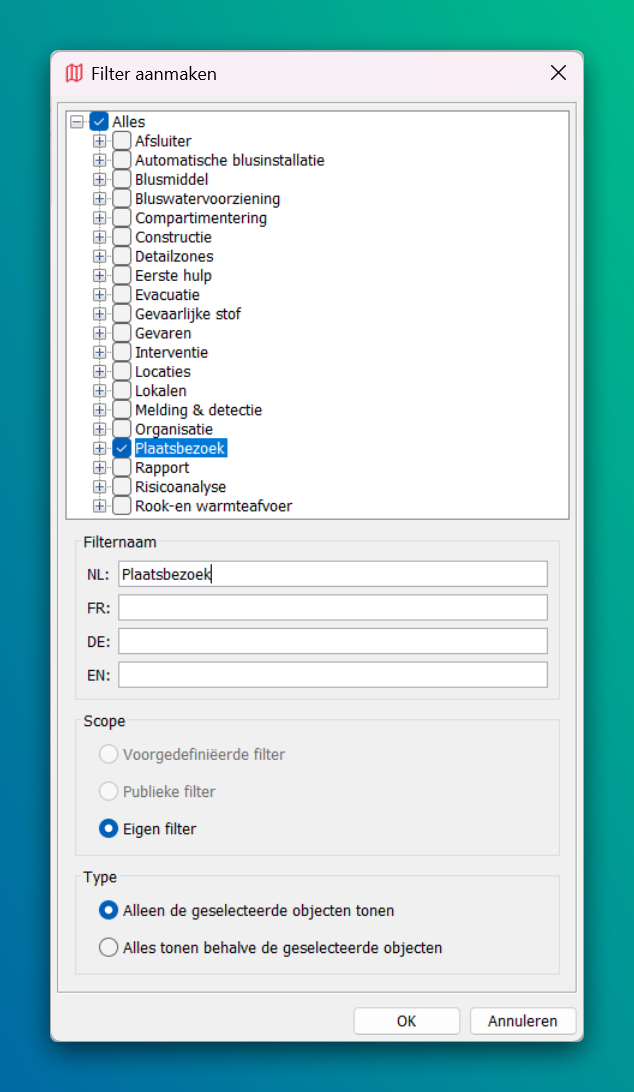The image size is (634, 1092).
Task: Click the map icon in the title bar
Action: click(75, 73)
